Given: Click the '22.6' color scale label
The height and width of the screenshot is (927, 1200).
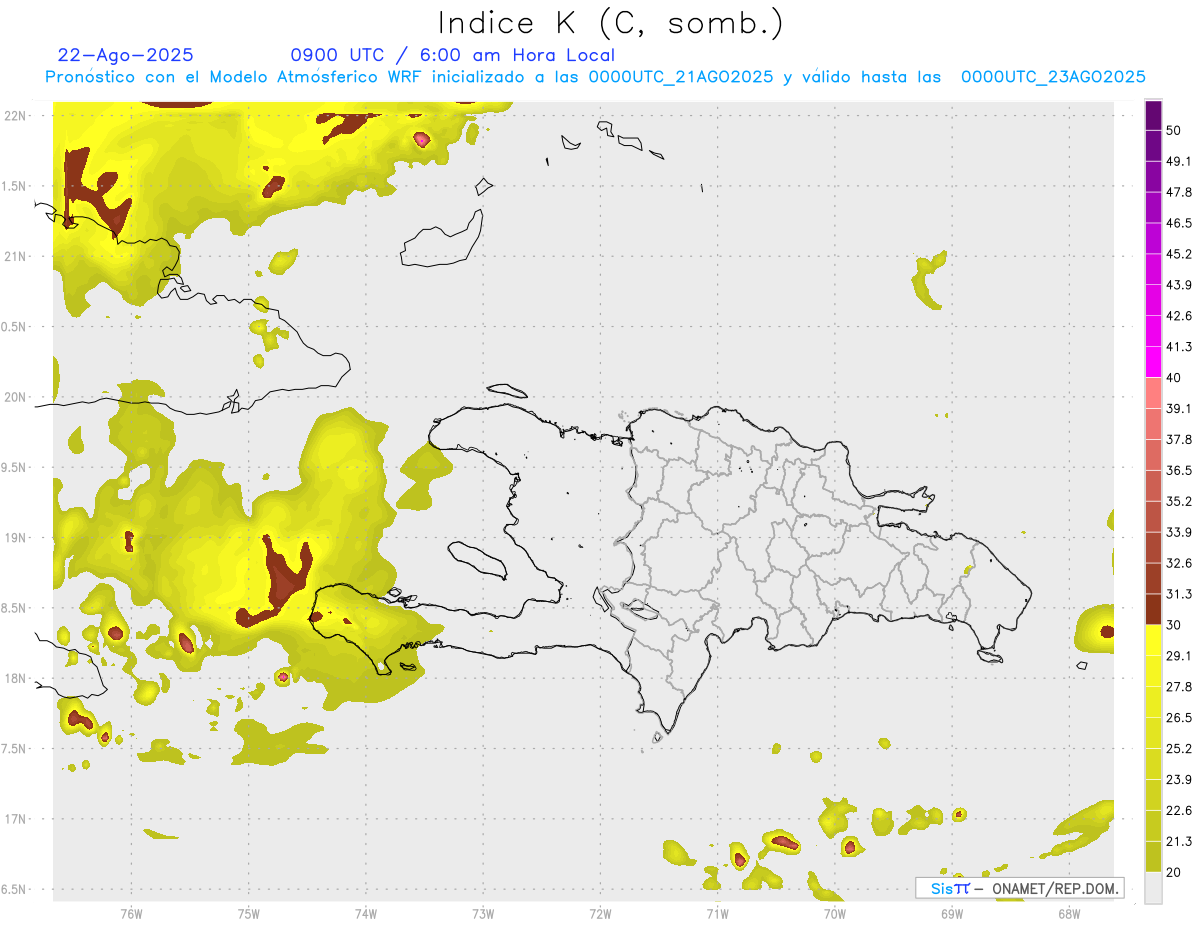Looking at the screenshot, I should (x=1179, y=810).
